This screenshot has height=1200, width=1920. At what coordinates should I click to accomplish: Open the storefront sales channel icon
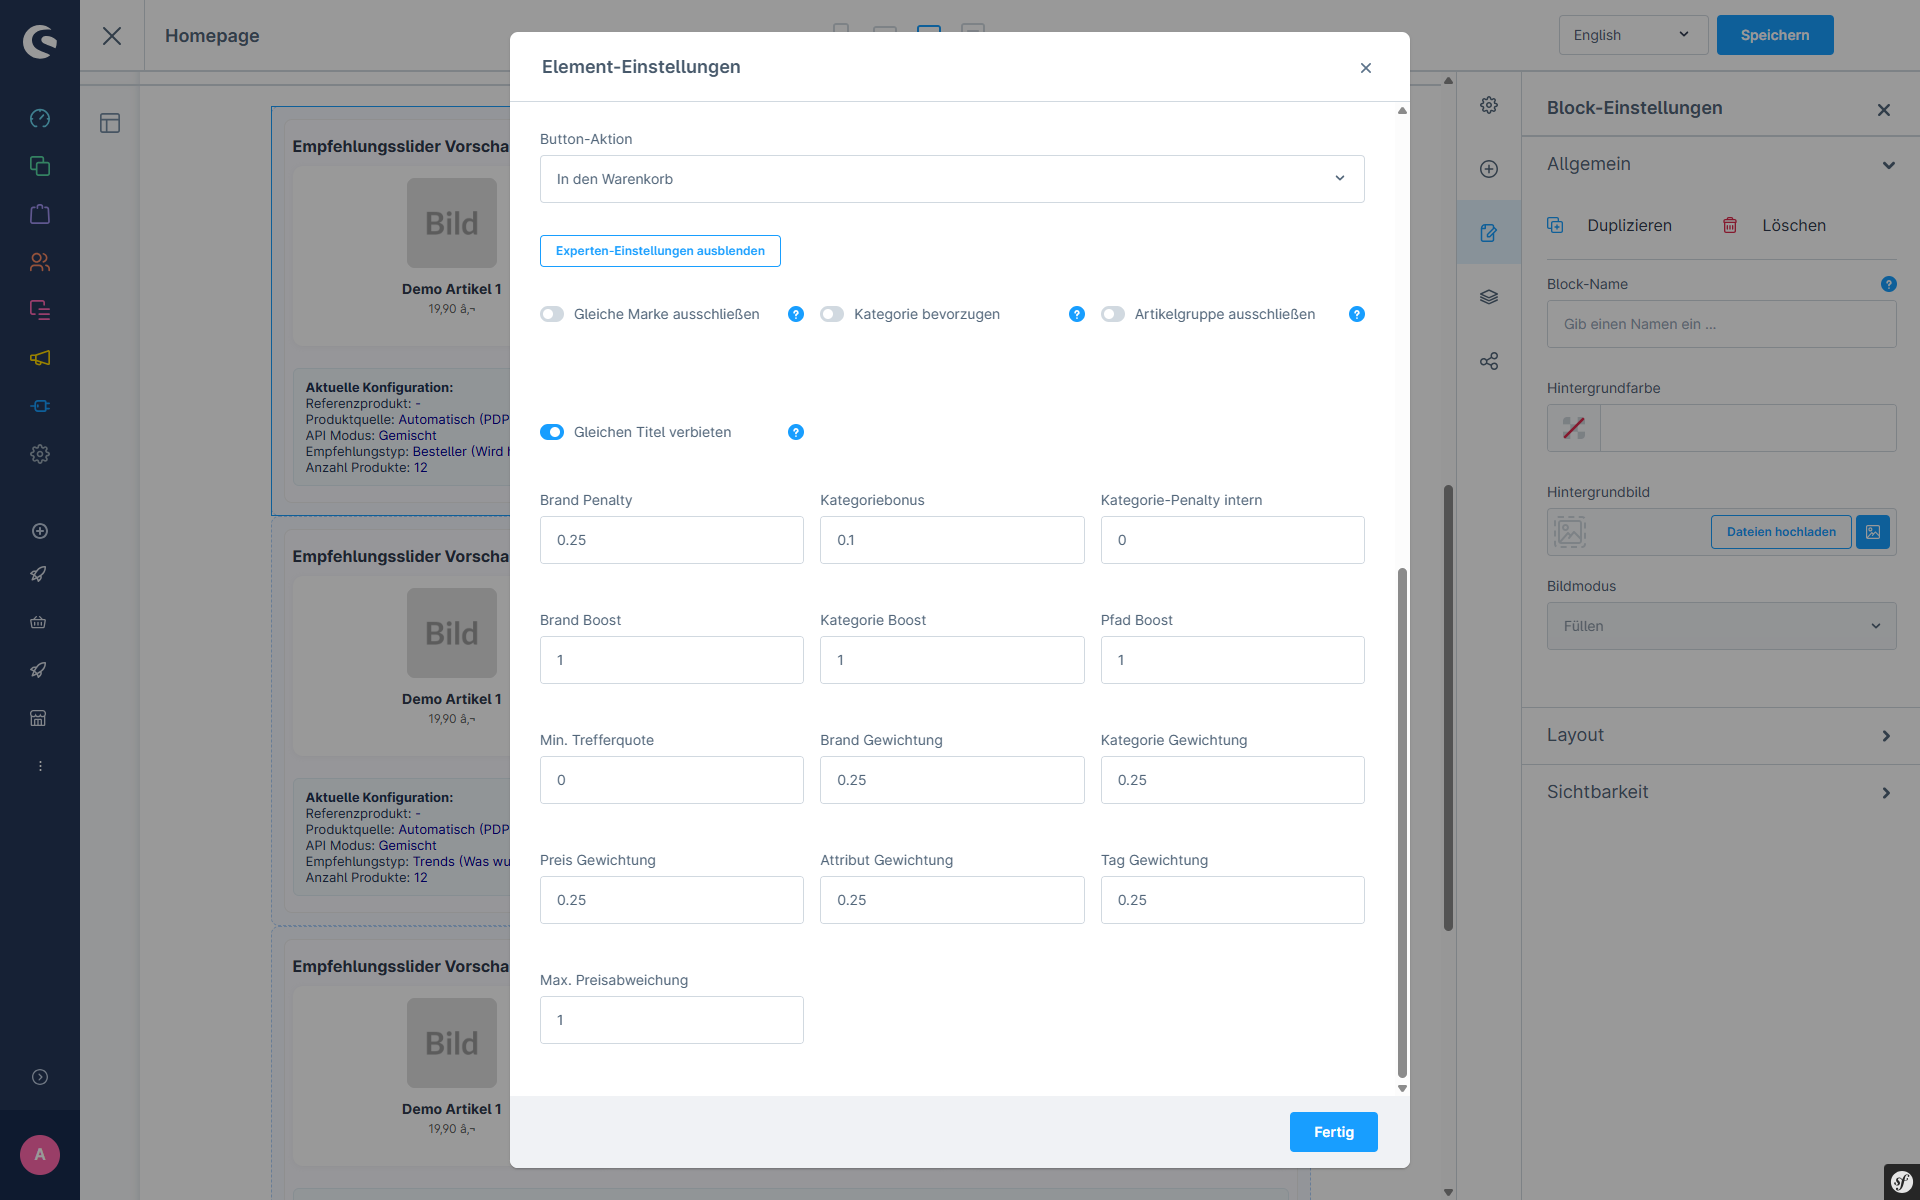point(38,718)
